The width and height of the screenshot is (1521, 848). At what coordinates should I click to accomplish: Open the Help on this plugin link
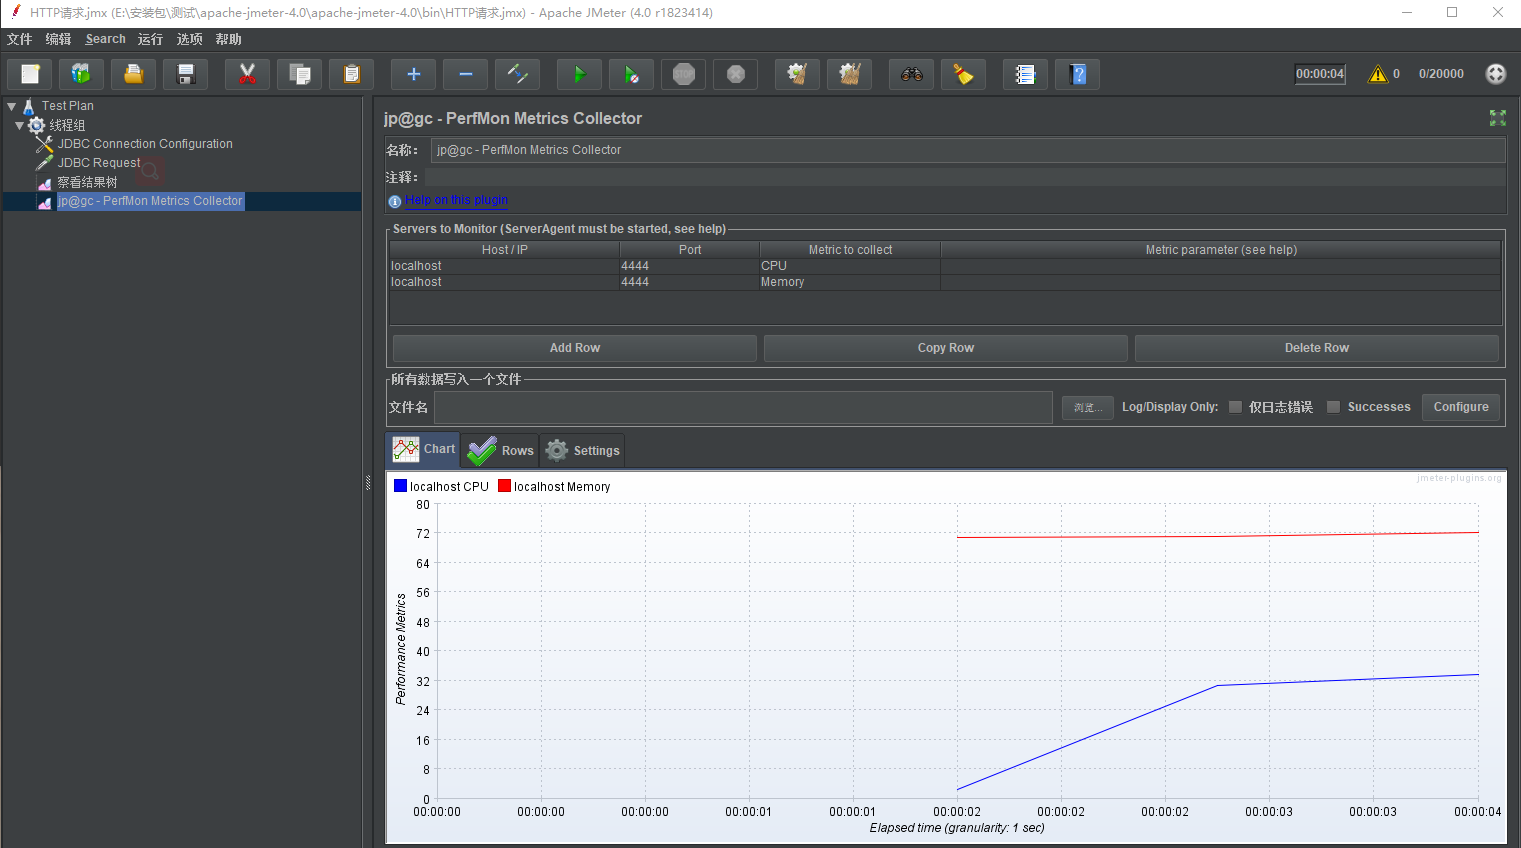(x=456, y=200)
